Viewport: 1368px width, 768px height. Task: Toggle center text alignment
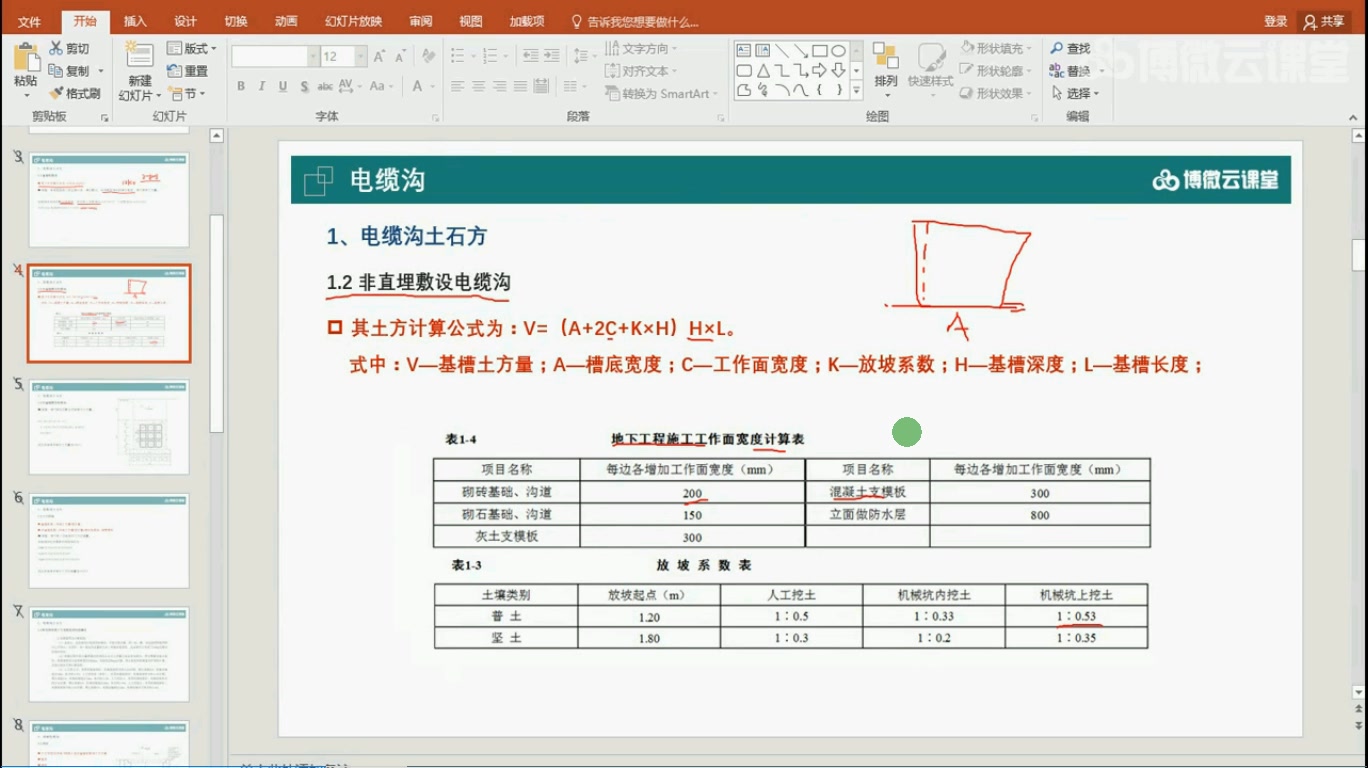(478, 87)
